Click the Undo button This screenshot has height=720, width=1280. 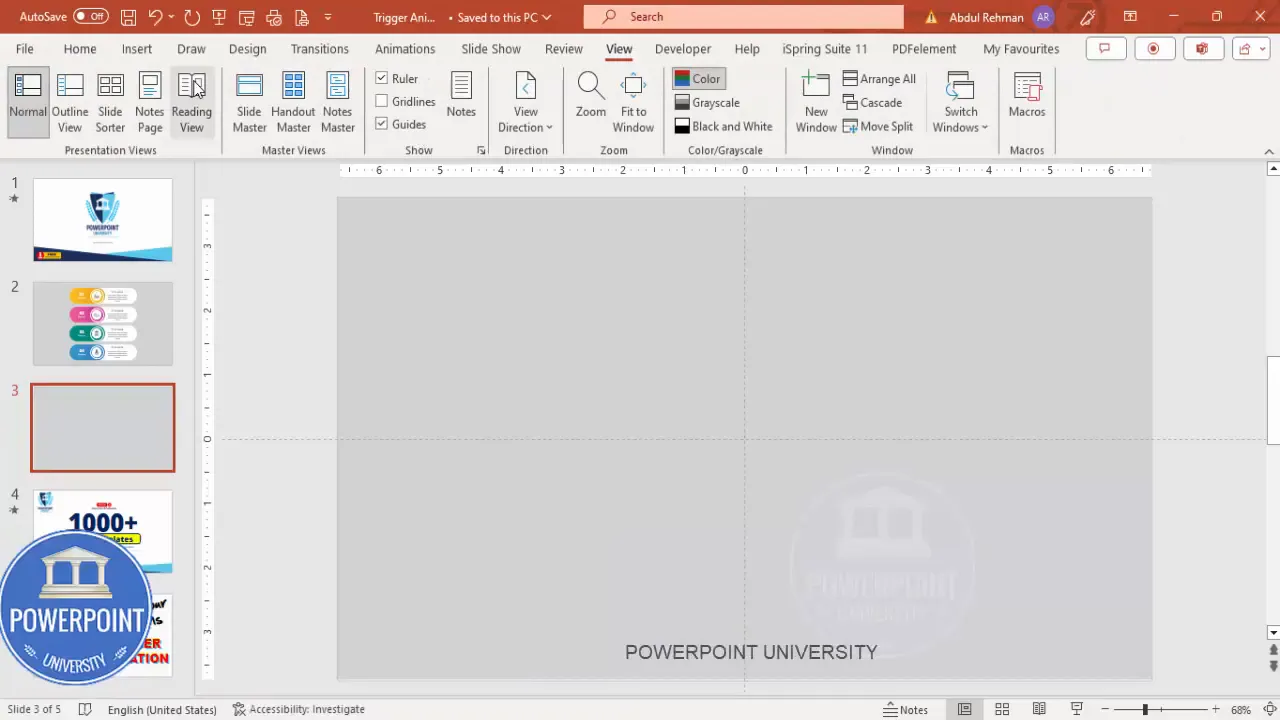click(x=155, y=17)
